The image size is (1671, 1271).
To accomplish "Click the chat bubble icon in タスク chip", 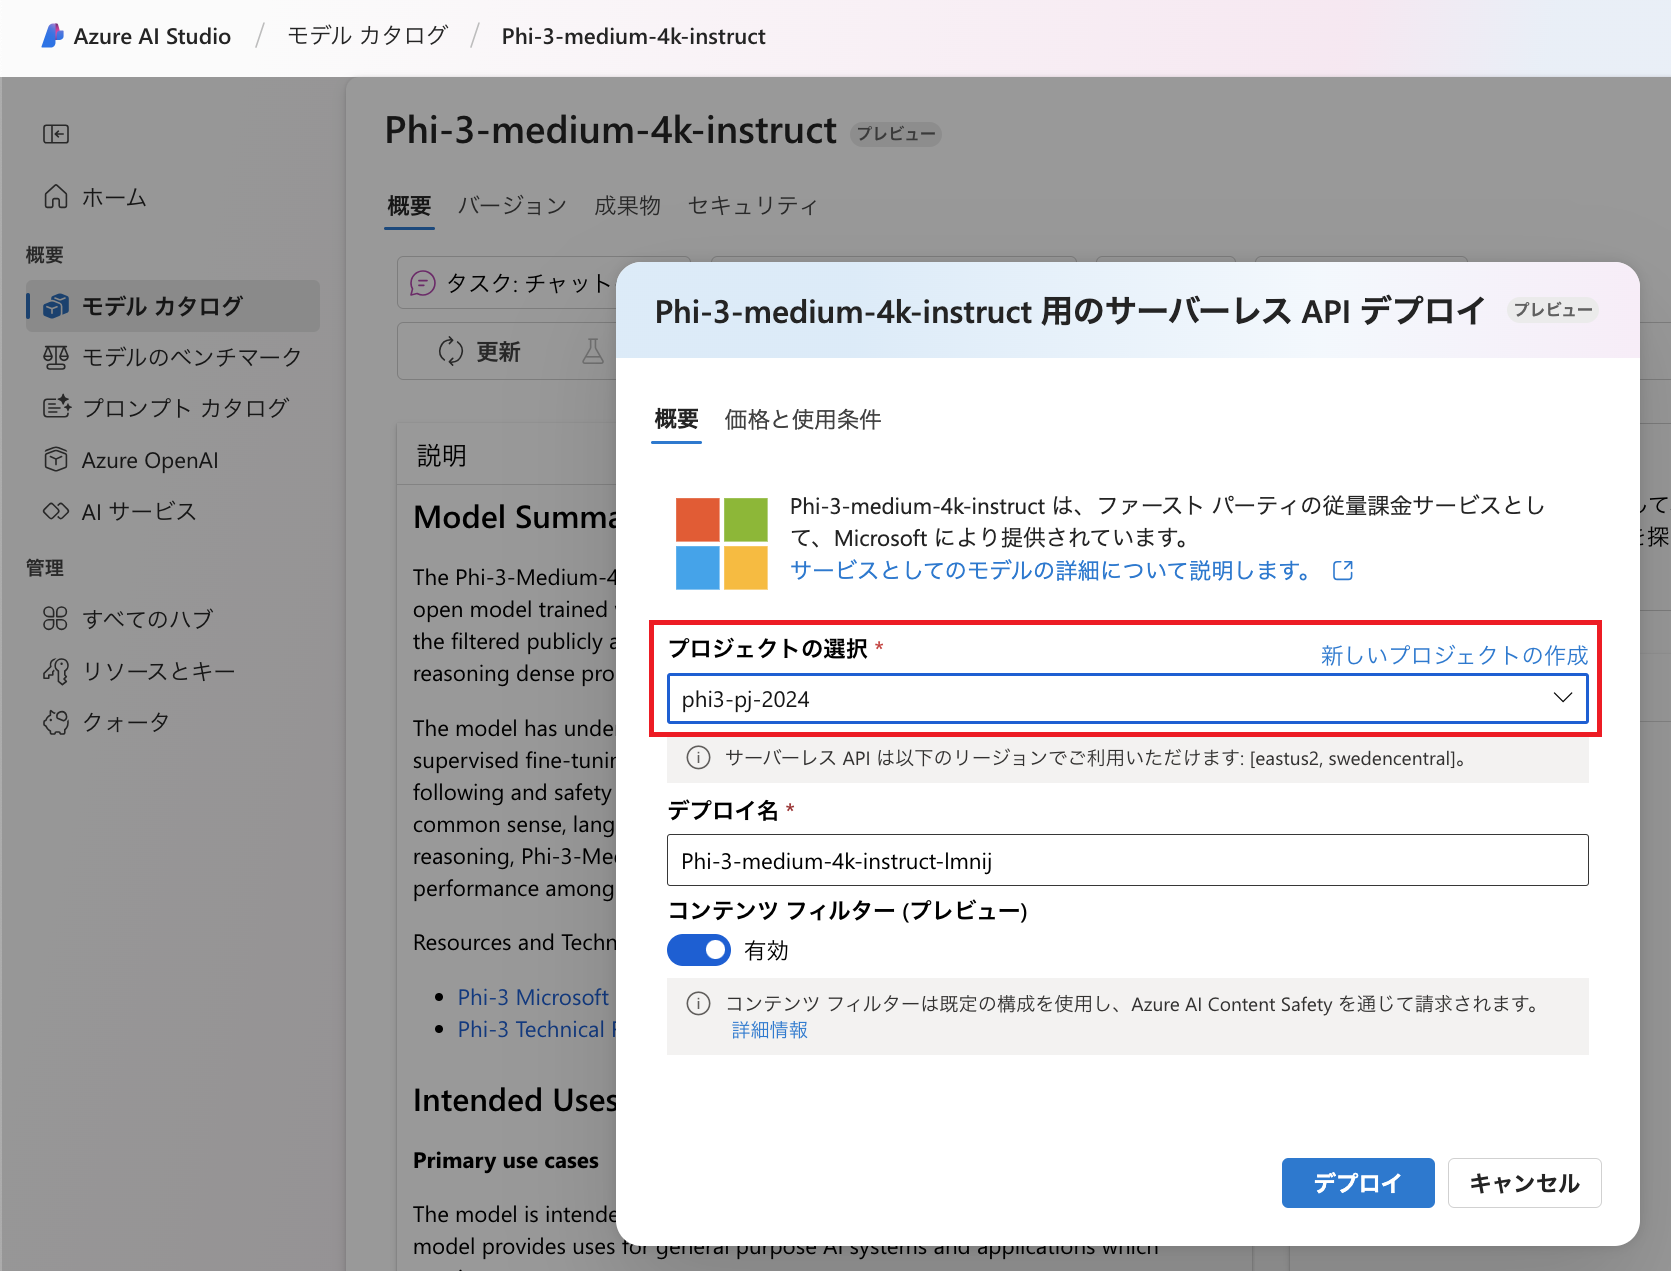I will click(423, 284).
